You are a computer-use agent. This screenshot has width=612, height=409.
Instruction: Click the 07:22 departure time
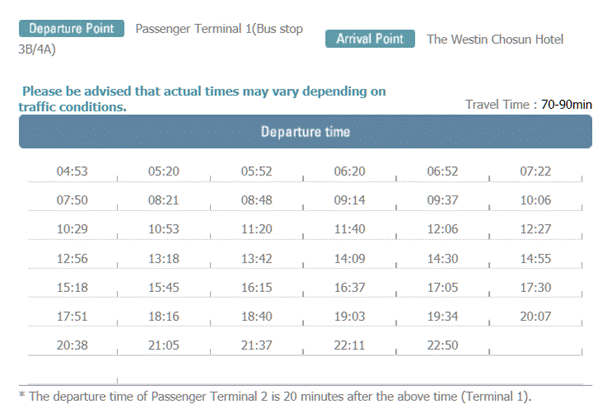tap(536, 171)
